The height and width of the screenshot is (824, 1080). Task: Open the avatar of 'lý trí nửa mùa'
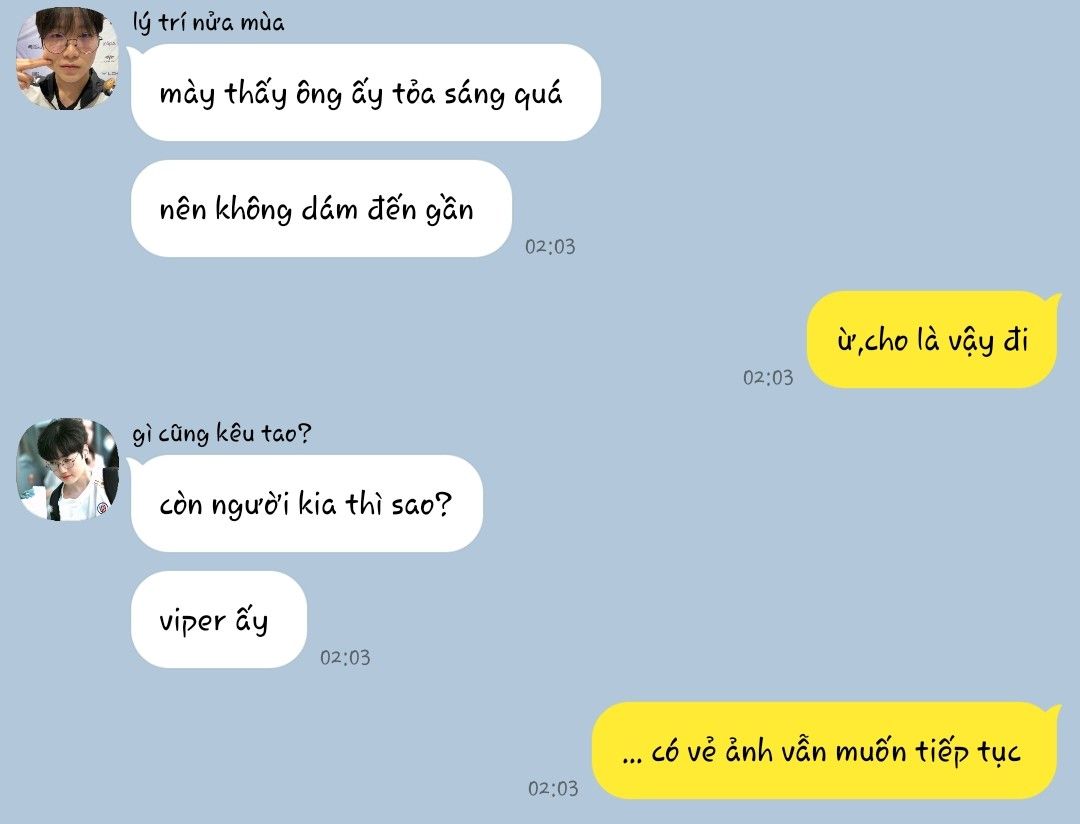click(x=67, y=59)
